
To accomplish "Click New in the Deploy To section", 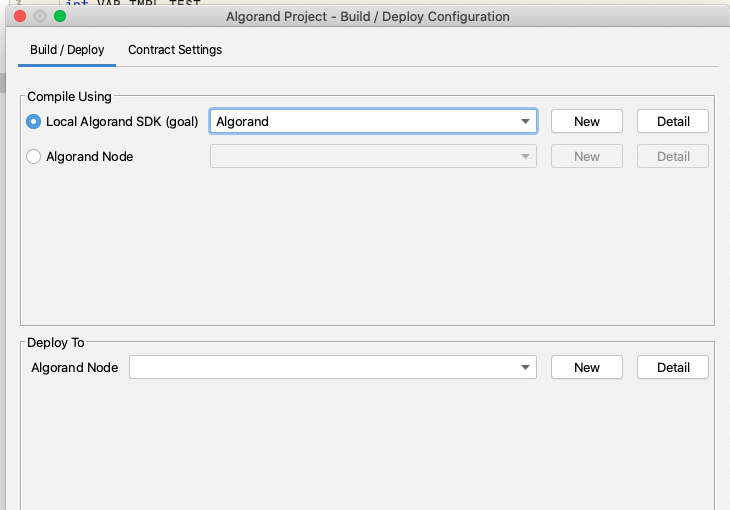I will (x=587, y=367).
